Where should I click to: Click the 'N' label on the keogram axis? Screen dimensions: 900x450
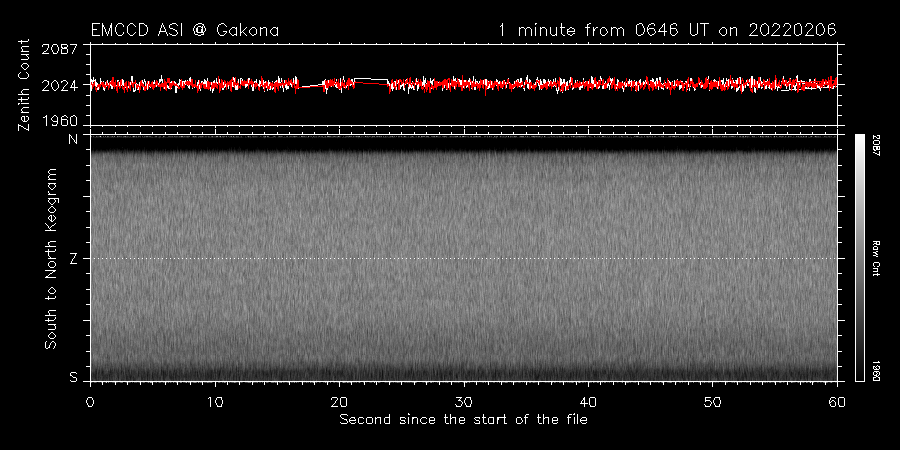tap(73, 139)
